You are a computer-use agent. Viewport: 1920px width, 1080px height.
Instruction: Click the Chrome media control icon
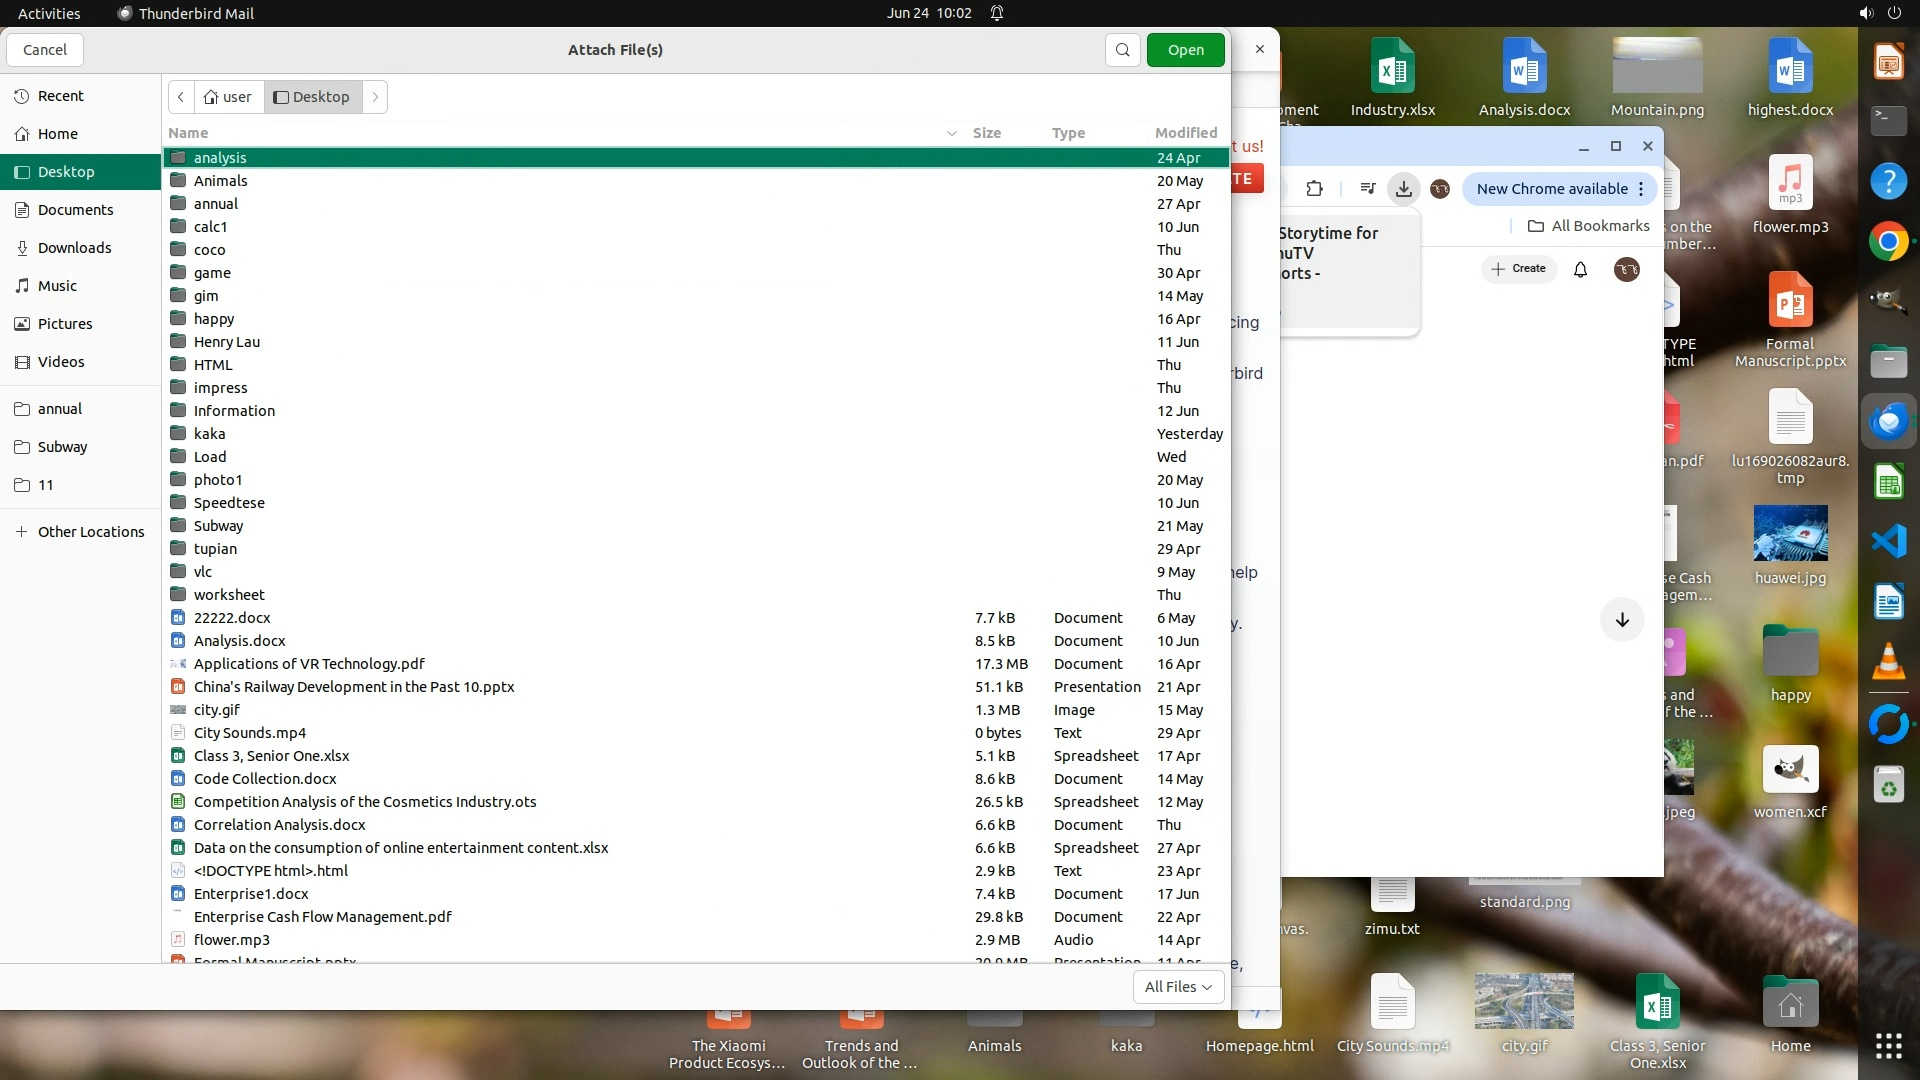click(x=1367, y=189)
